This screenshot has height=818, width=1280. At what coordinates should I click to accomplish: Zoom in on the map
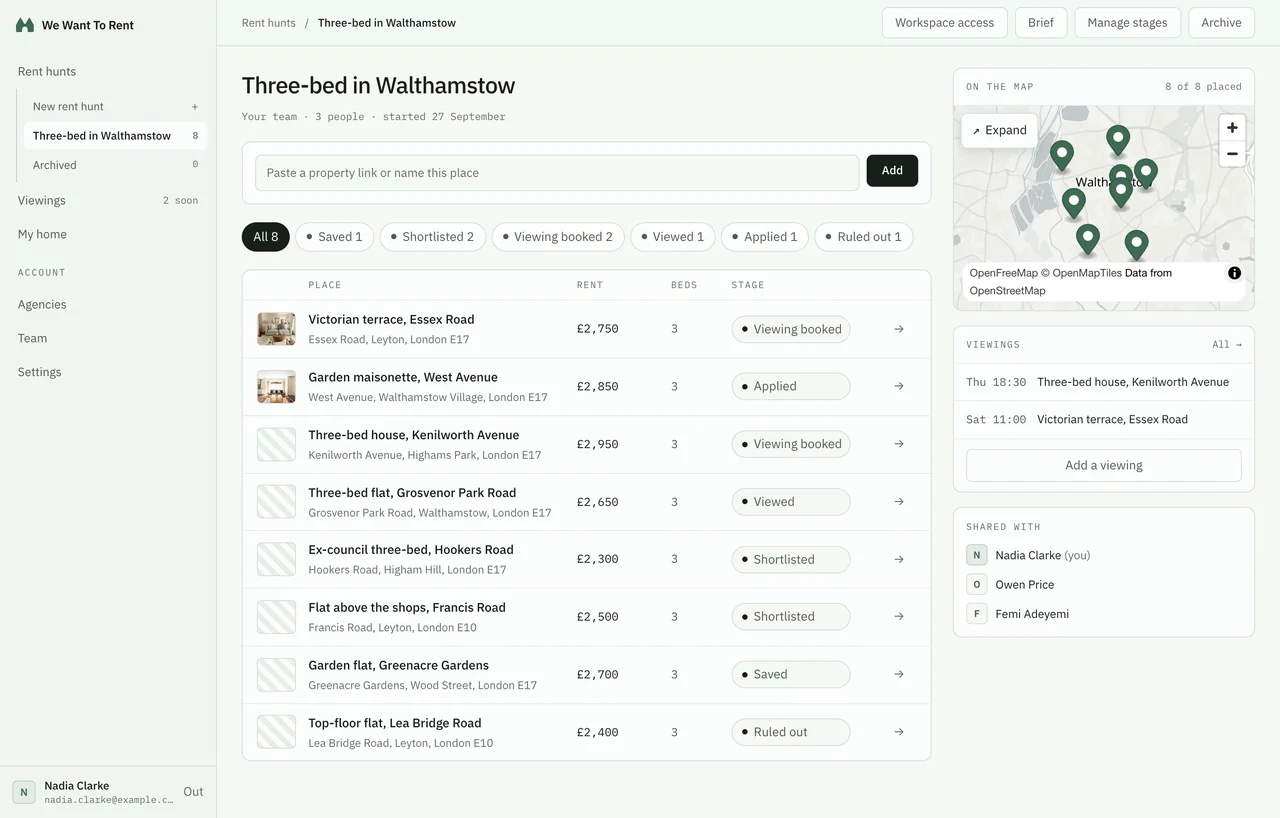1232,128
